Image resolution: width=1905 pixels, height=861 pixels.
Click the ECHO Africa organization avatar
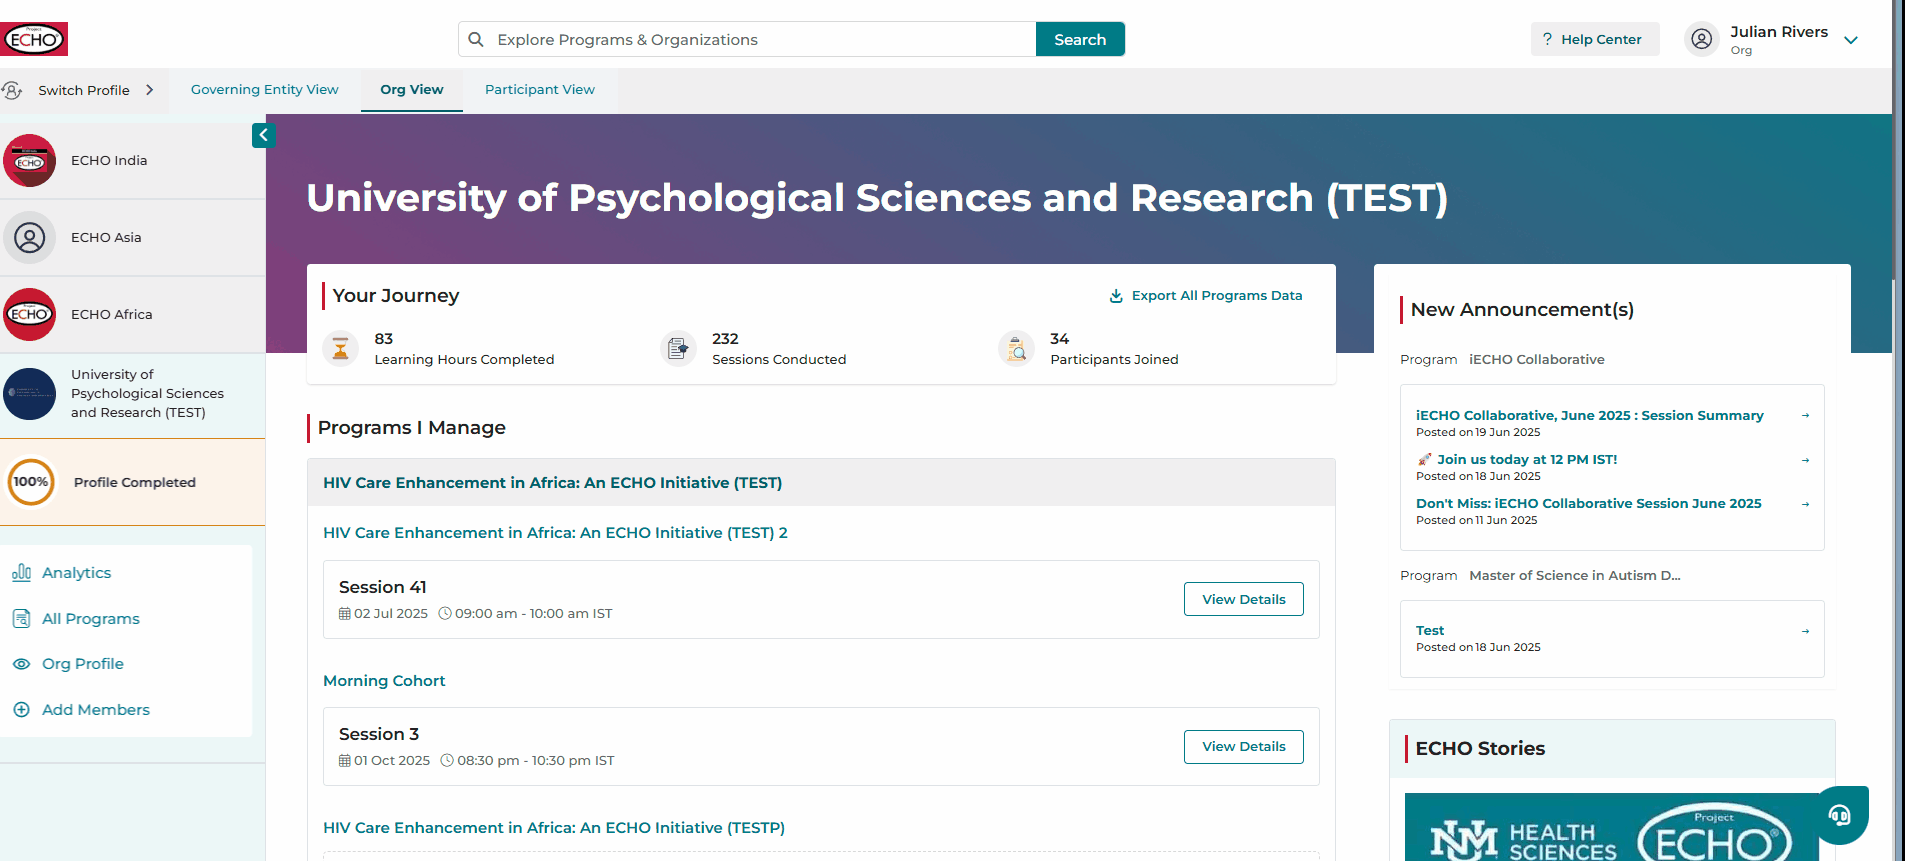[x=30, y=314]
